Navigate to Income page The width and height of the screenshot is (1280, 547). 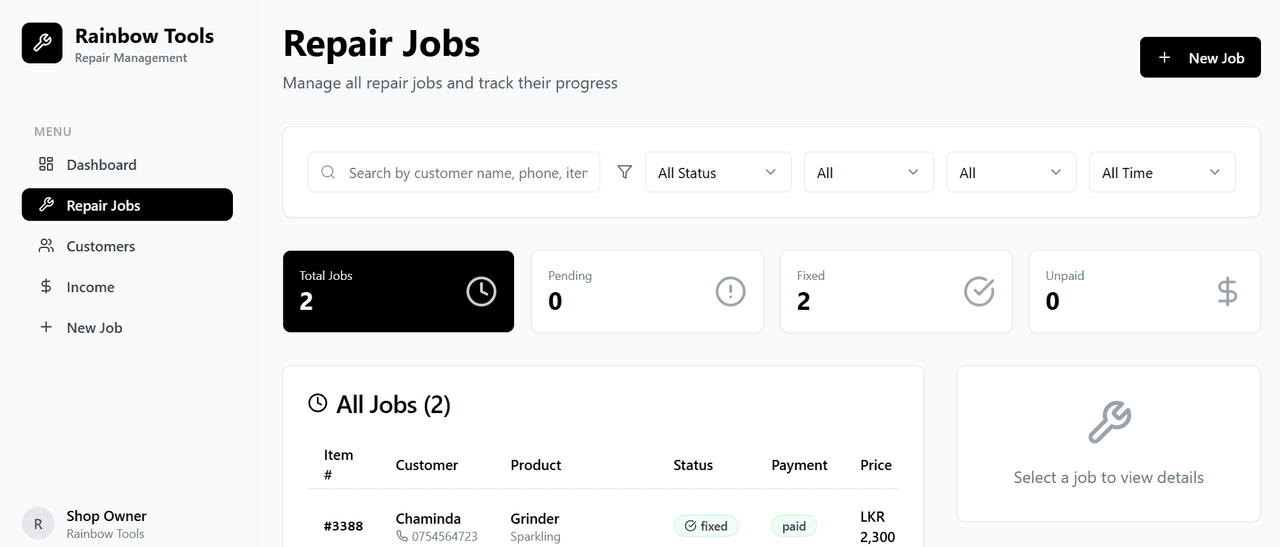90,287
